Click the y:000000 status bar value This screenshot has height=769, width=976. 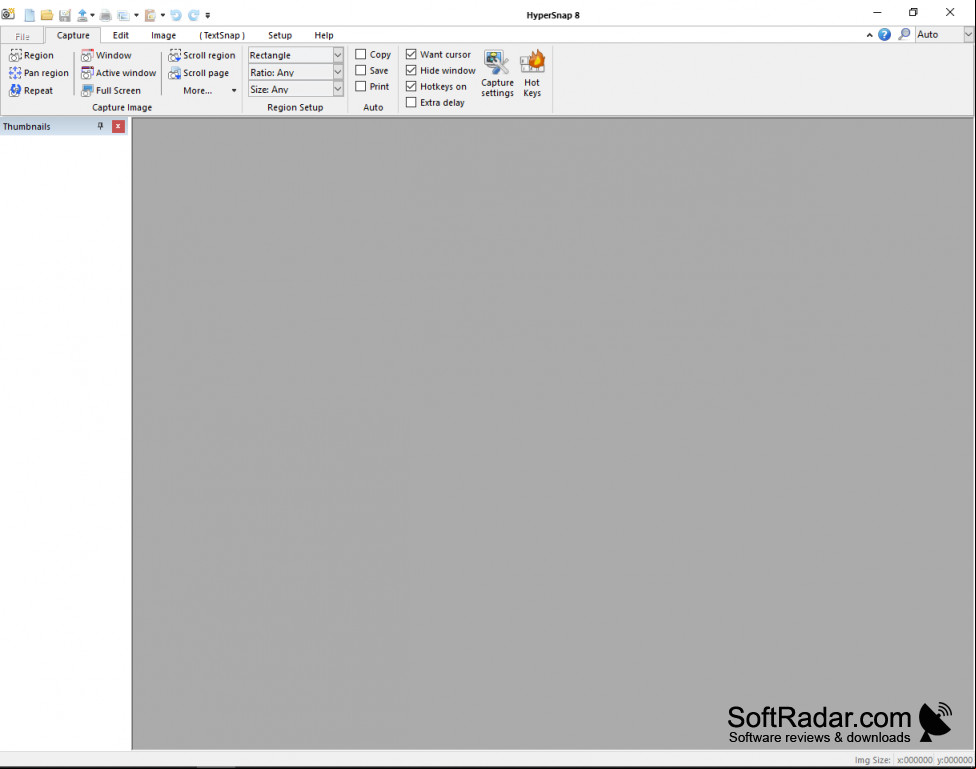pos(954,760)
